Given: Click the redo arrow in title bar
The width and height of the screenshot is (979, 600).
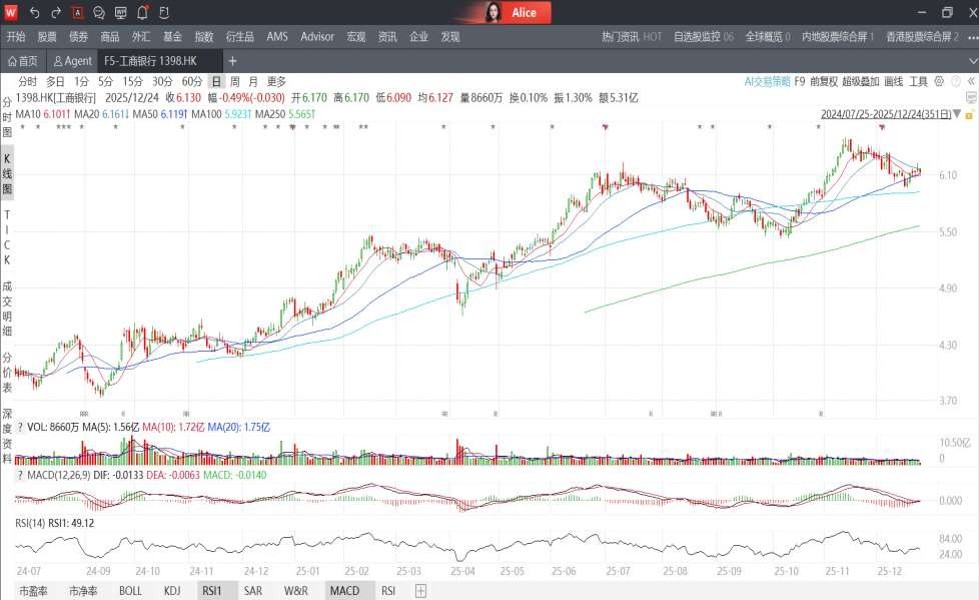Looking at the screenshot, I should (56, 13).
